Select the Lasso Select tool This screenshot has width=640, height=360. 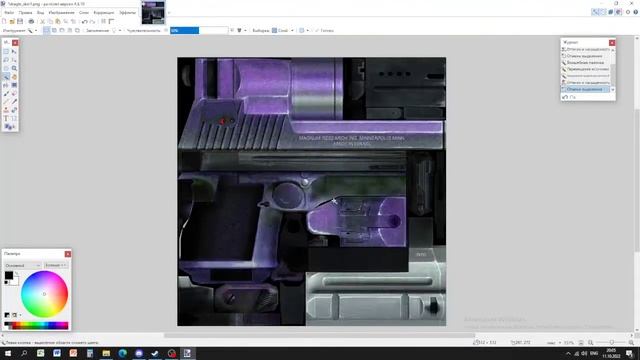point(6,60)
